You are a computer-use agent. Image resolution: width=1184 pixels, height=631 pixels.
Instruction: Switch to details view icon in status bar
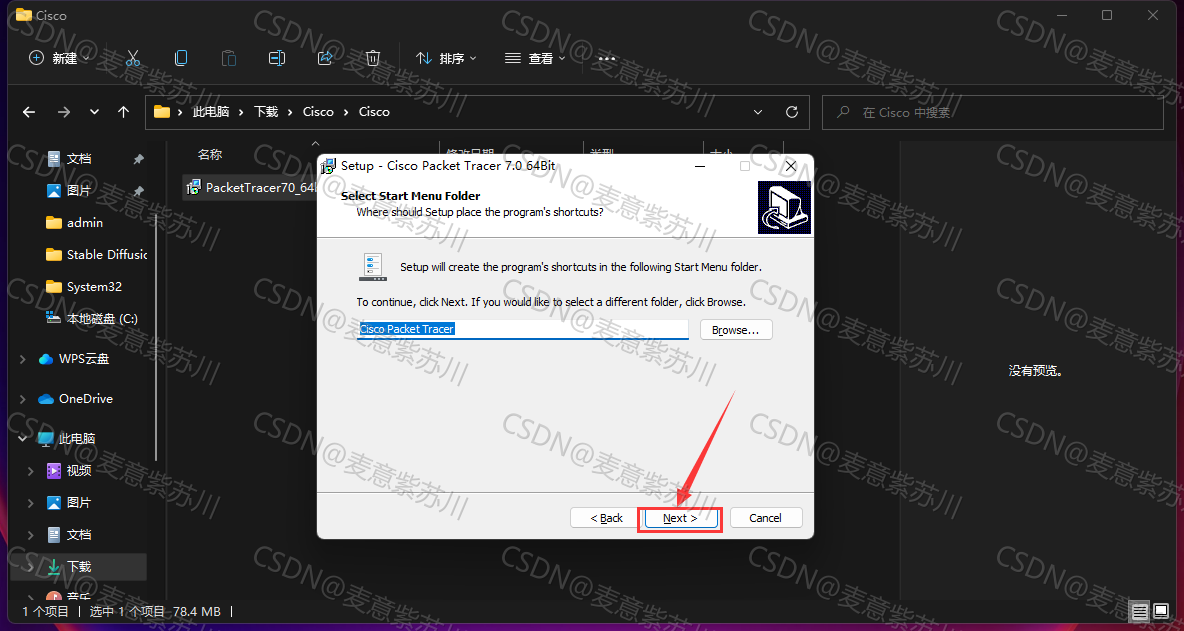coord(1140,611)
